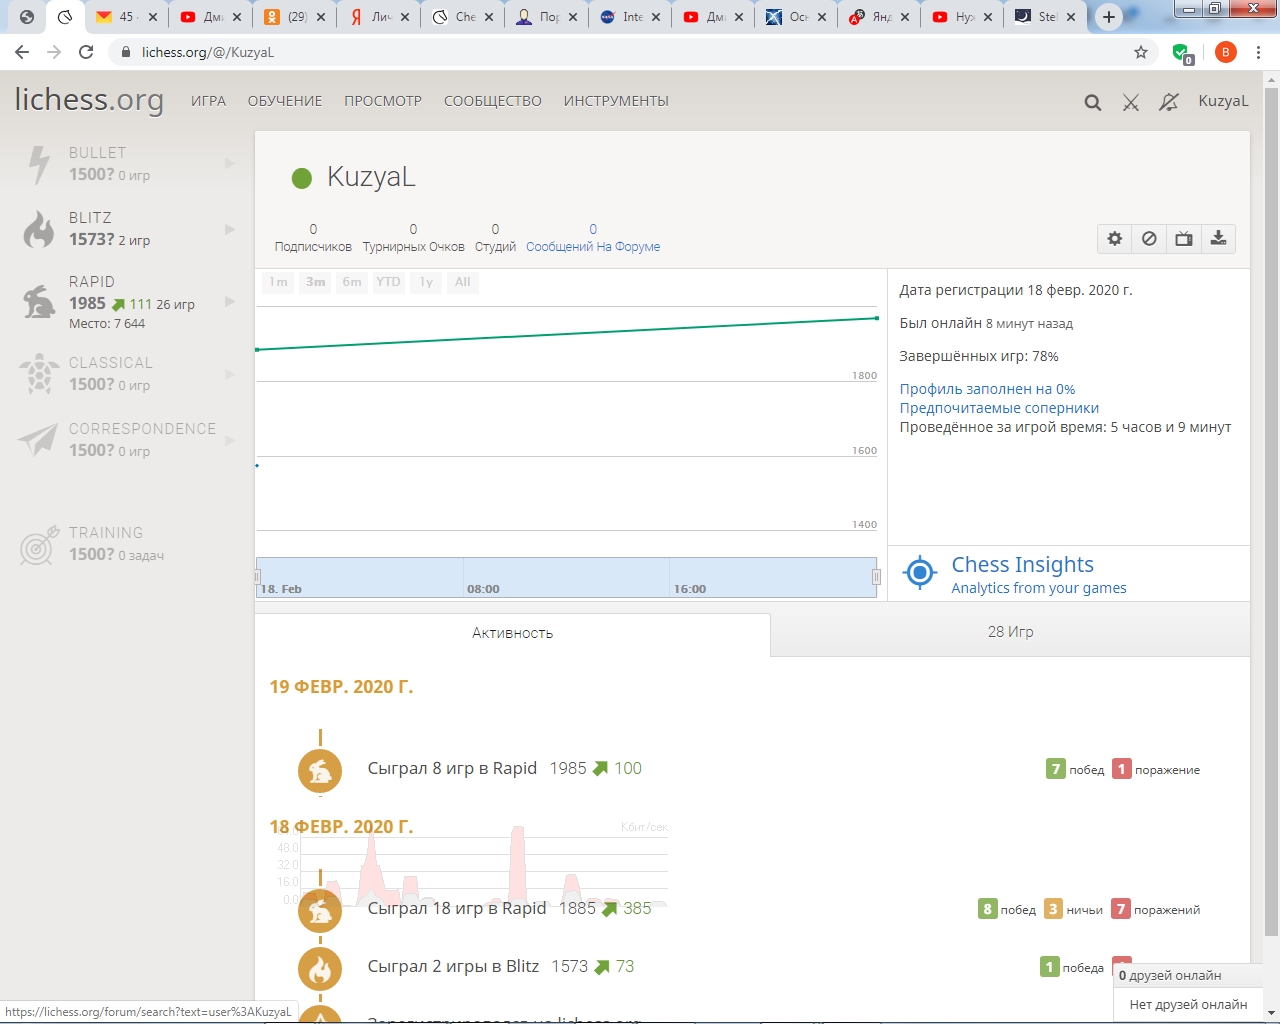Go back in browser history

click(x=22, y=52)
